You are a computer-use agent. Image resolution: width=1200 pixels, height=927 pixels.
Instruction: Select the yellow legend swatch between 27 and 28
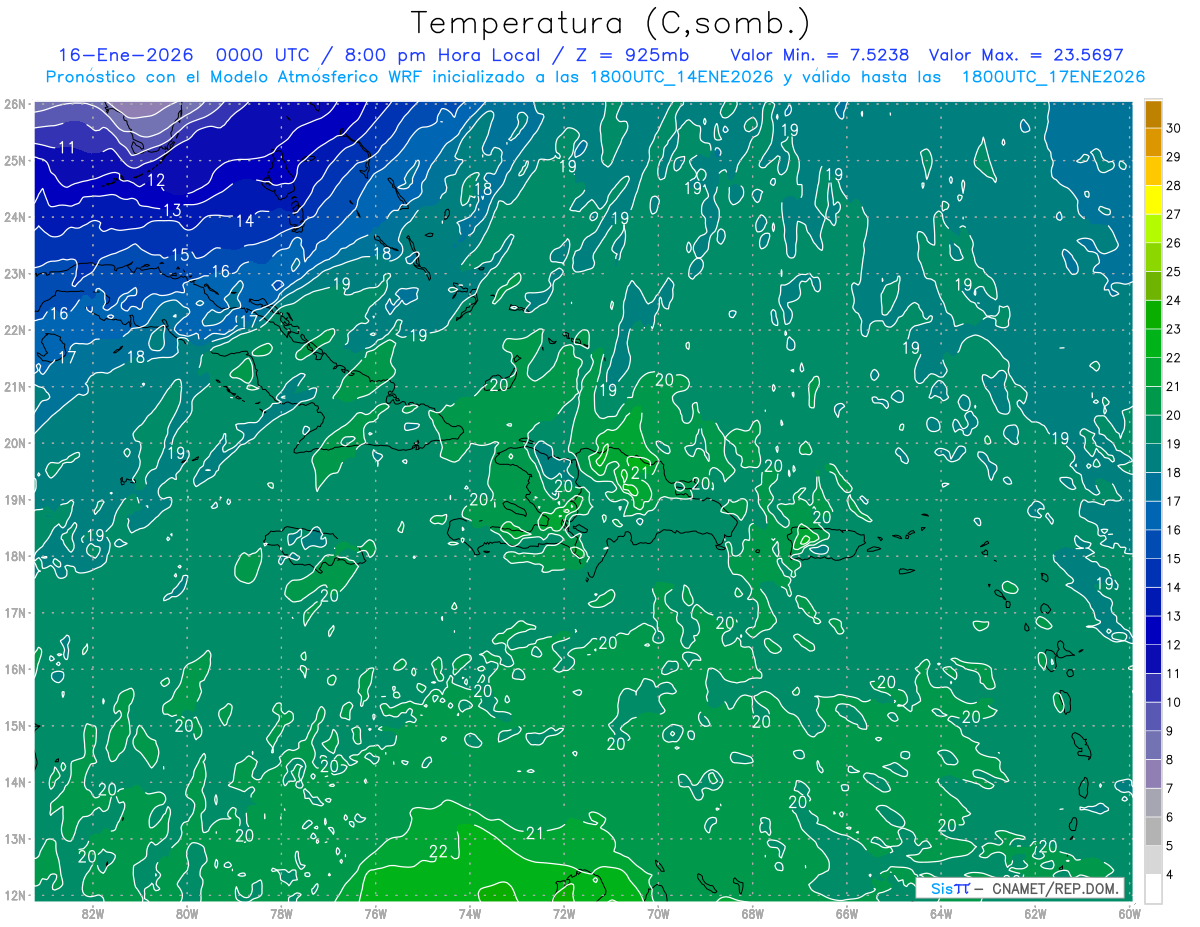(x=1153, y=200)
